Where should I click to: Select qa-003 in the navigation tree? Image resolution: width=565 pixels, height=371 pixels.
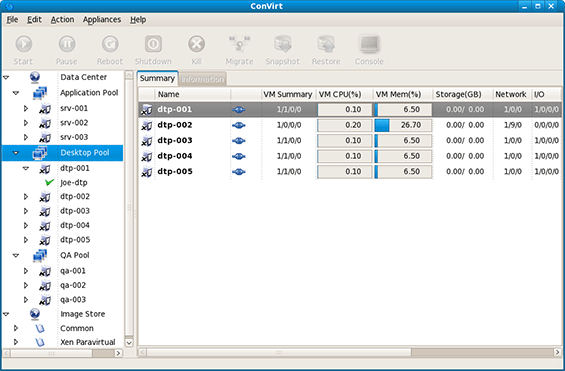click(73, 300)
